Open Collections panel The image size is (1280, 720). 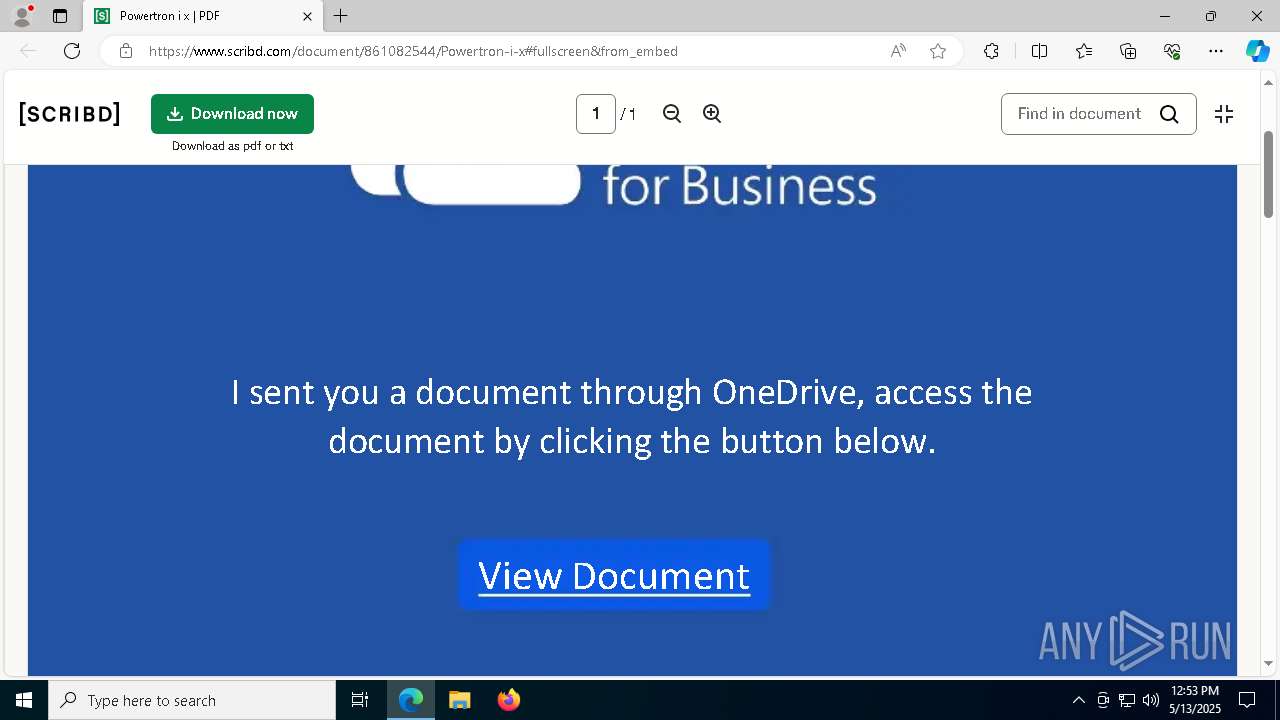(x=1128, y=51)
